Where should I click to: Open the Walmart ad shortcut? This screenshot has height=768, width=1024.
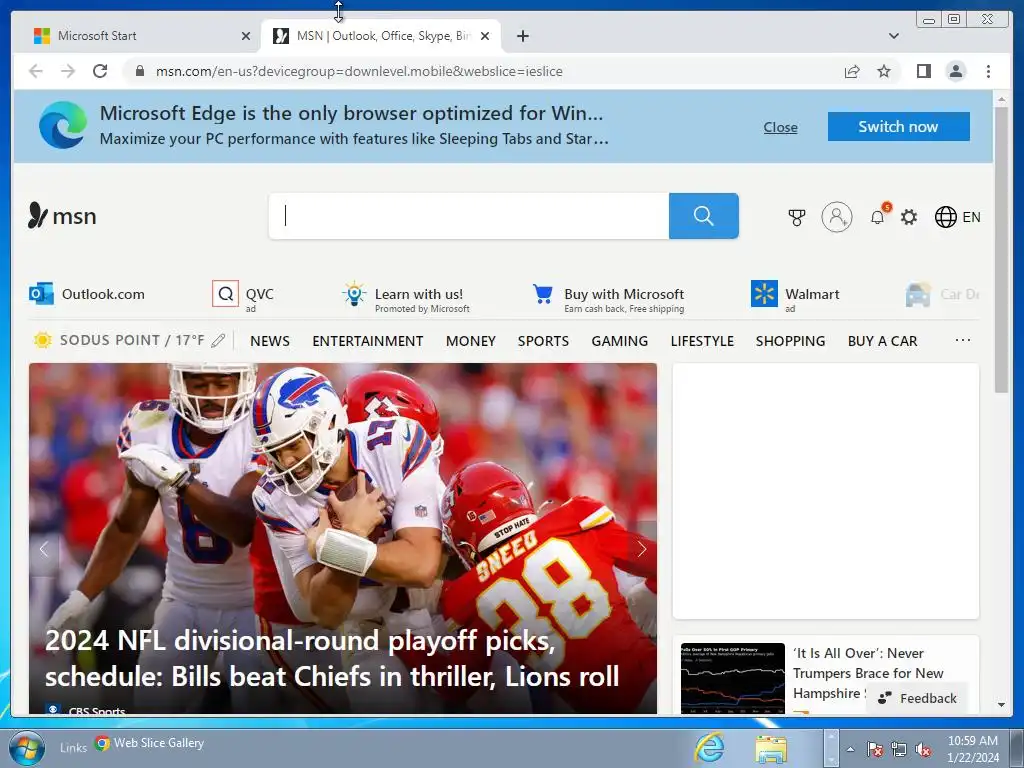795,297
